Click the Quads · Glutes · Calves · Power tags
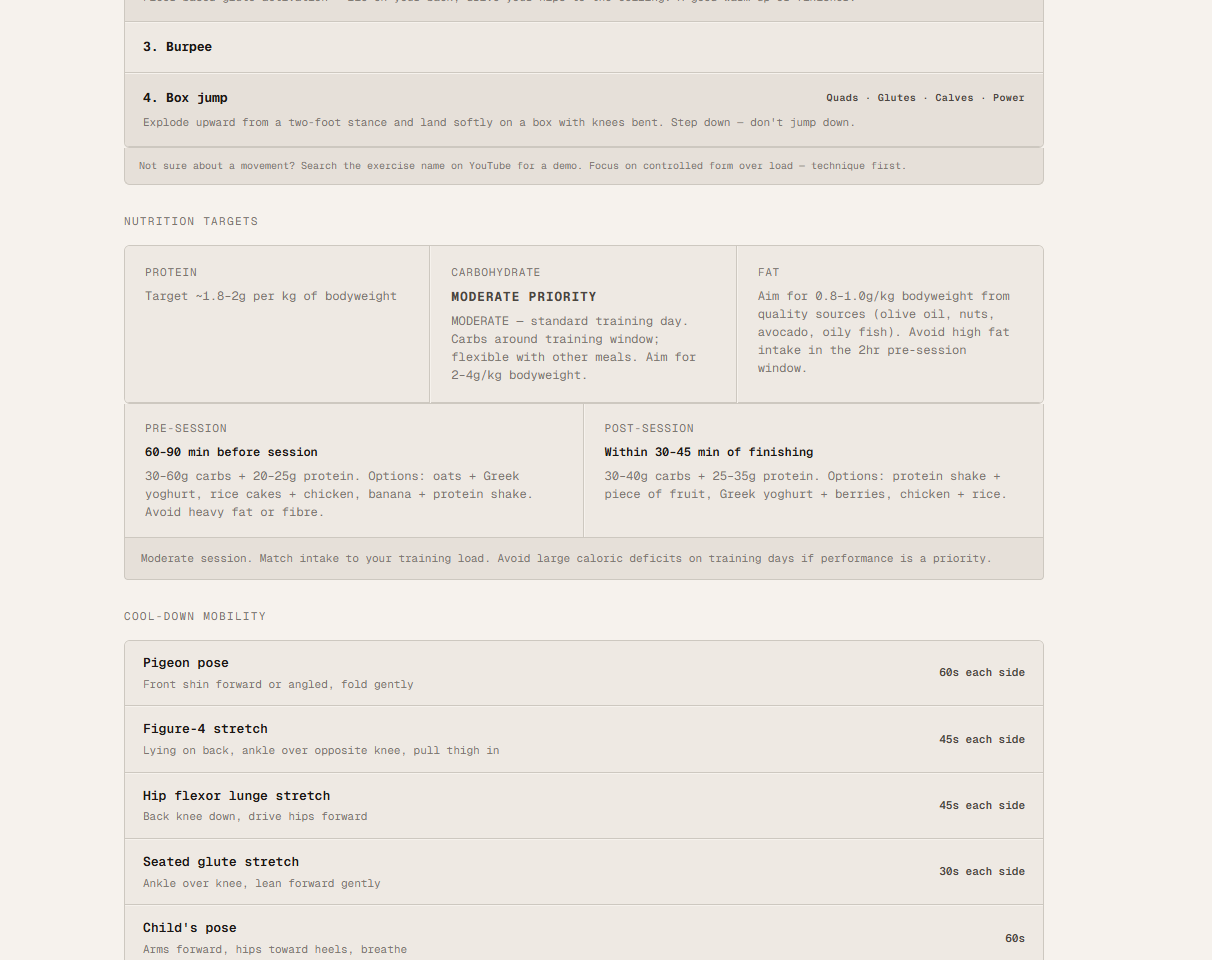The height and width of the screenshot is (960, 1212). click(x=925, y=98)
